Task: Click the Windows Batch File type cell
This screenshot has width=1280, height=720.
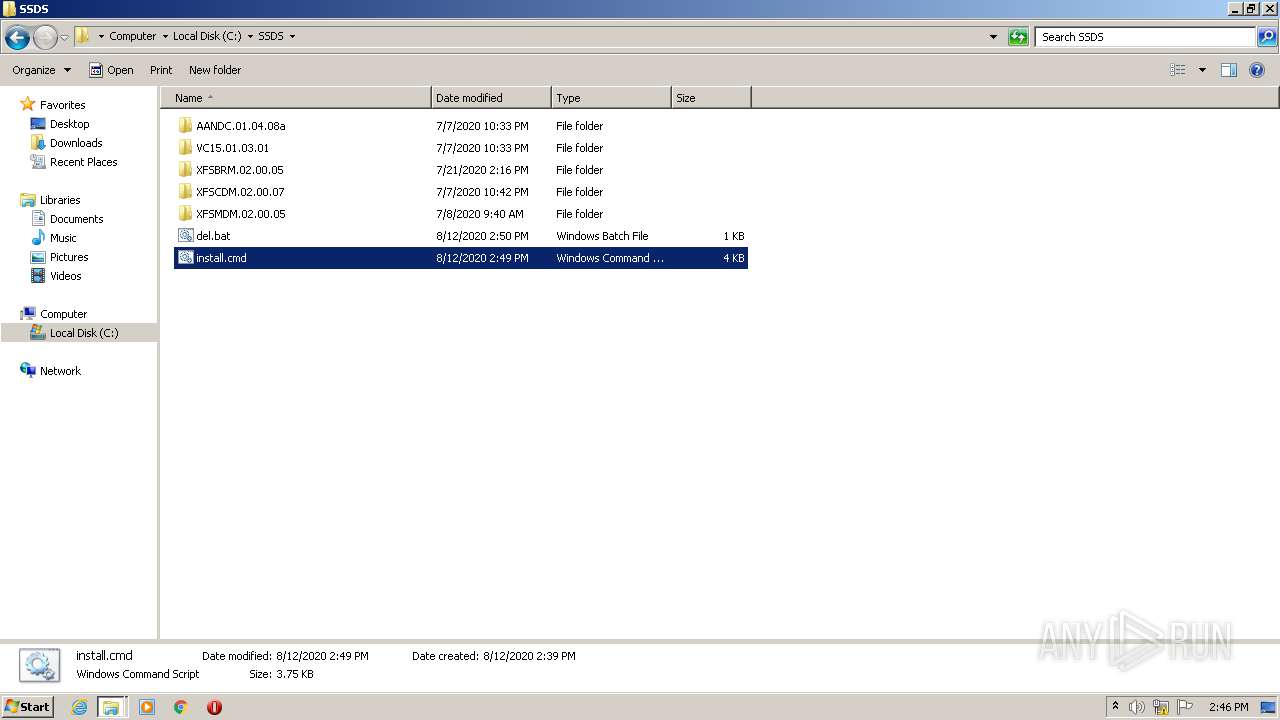Action: tap(602, 236)
